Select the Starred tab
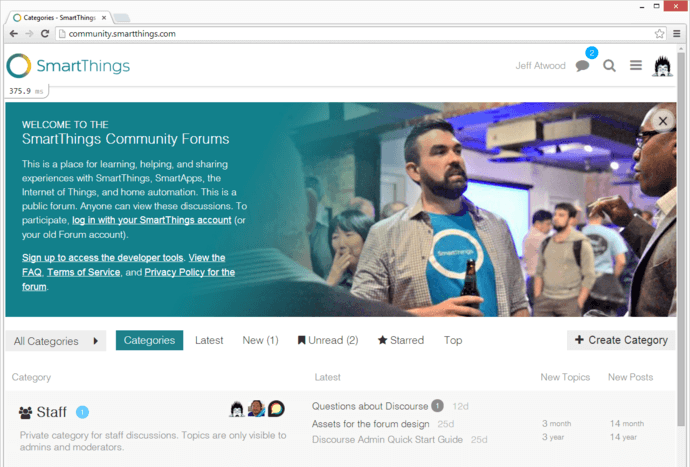The height and width of the screenshot is (467, 690). tap(400, 340)
